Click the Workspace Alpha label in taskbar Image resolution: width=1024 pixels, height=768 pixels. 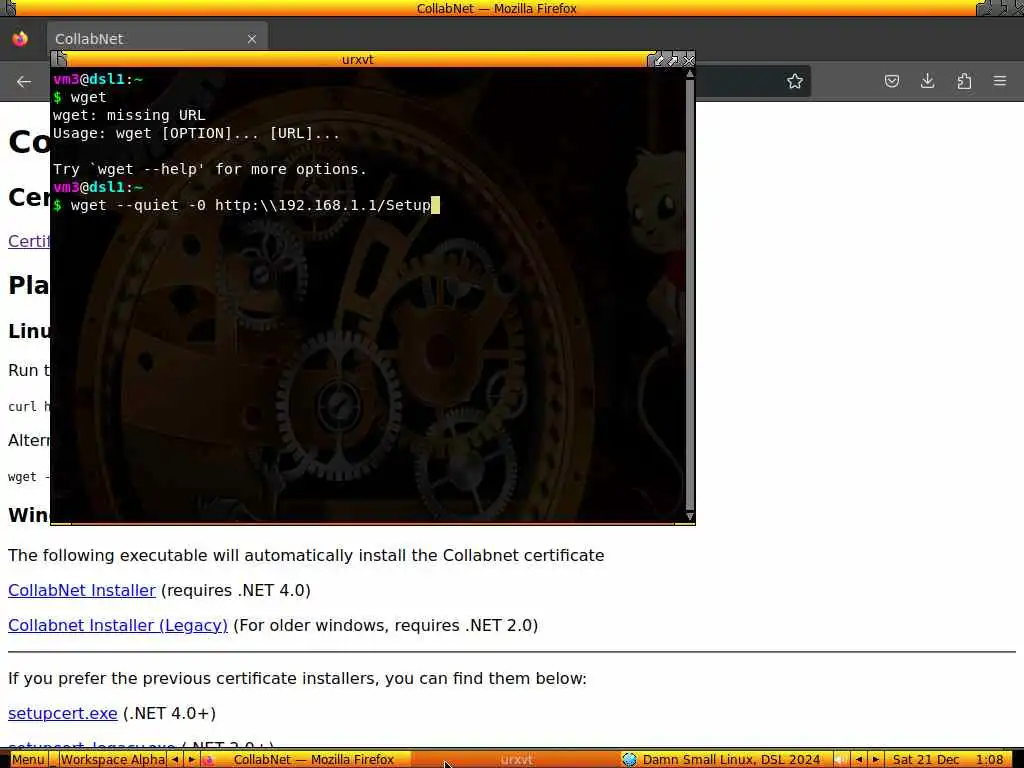click(112, 760)
